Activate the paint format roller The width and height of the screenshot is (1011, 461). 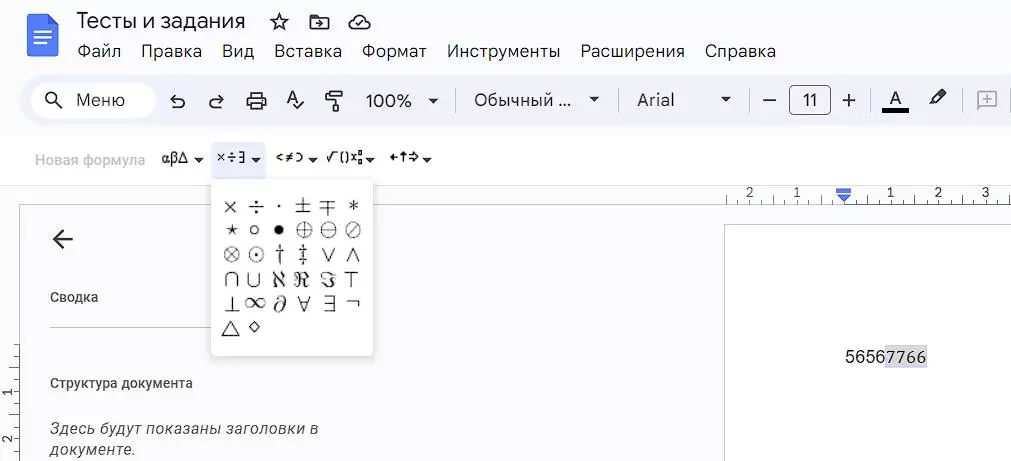[x=334, y=101]
